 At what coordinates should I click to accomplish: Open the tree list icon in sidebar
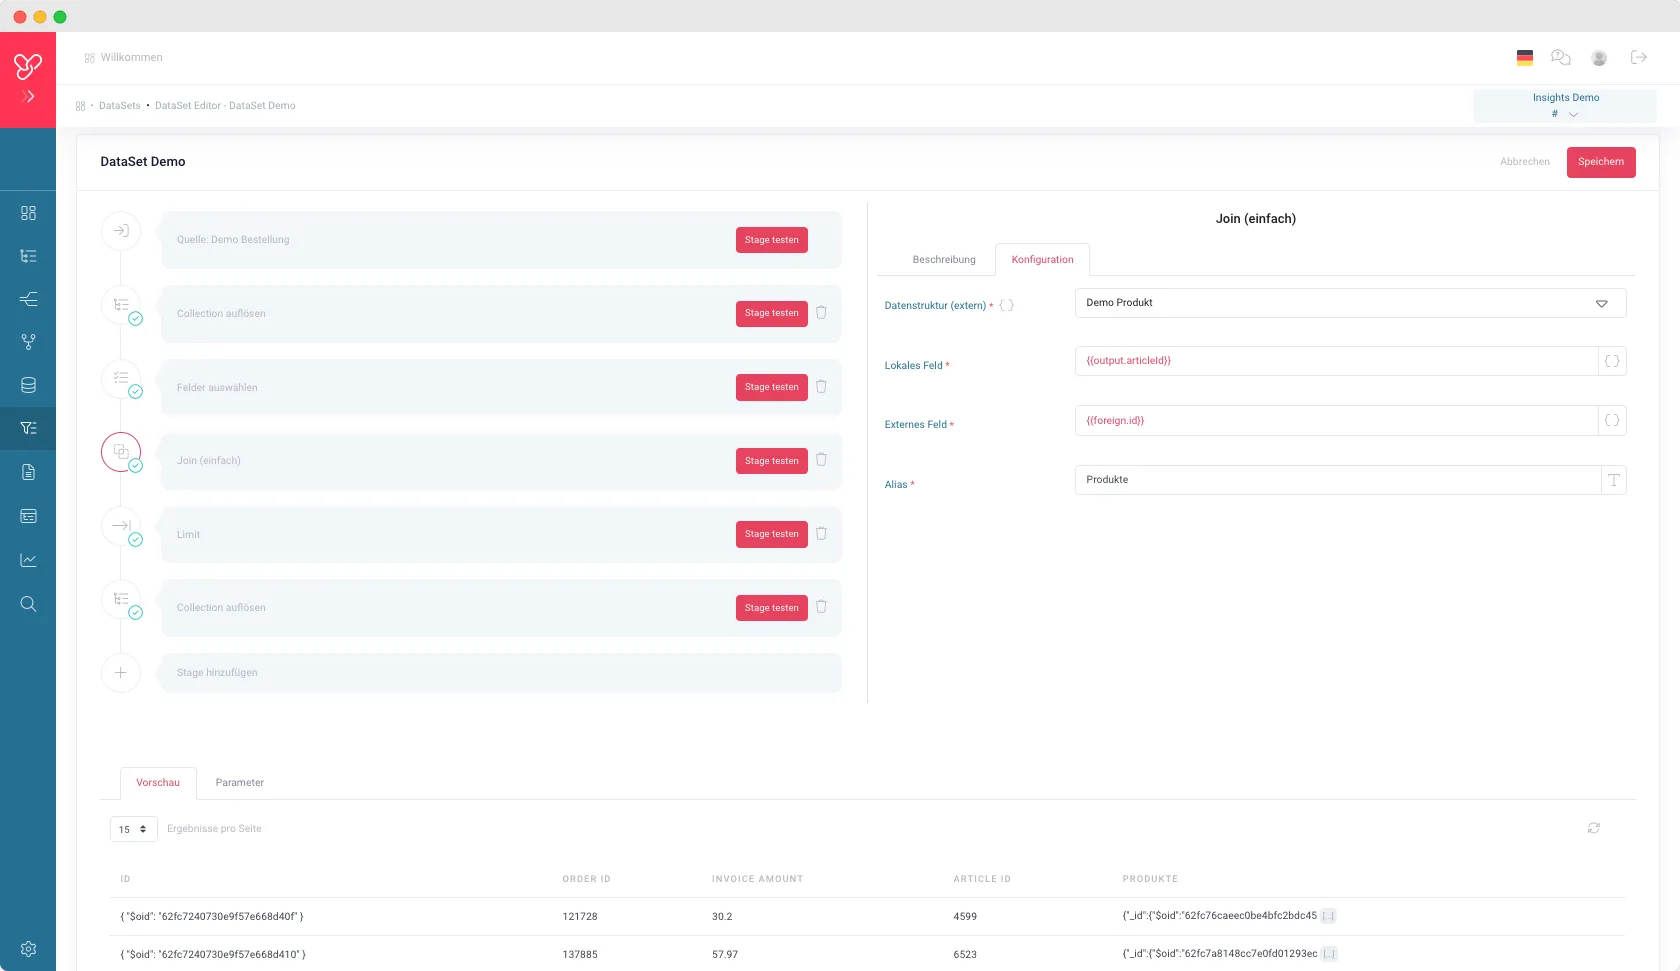coord(28,256)
